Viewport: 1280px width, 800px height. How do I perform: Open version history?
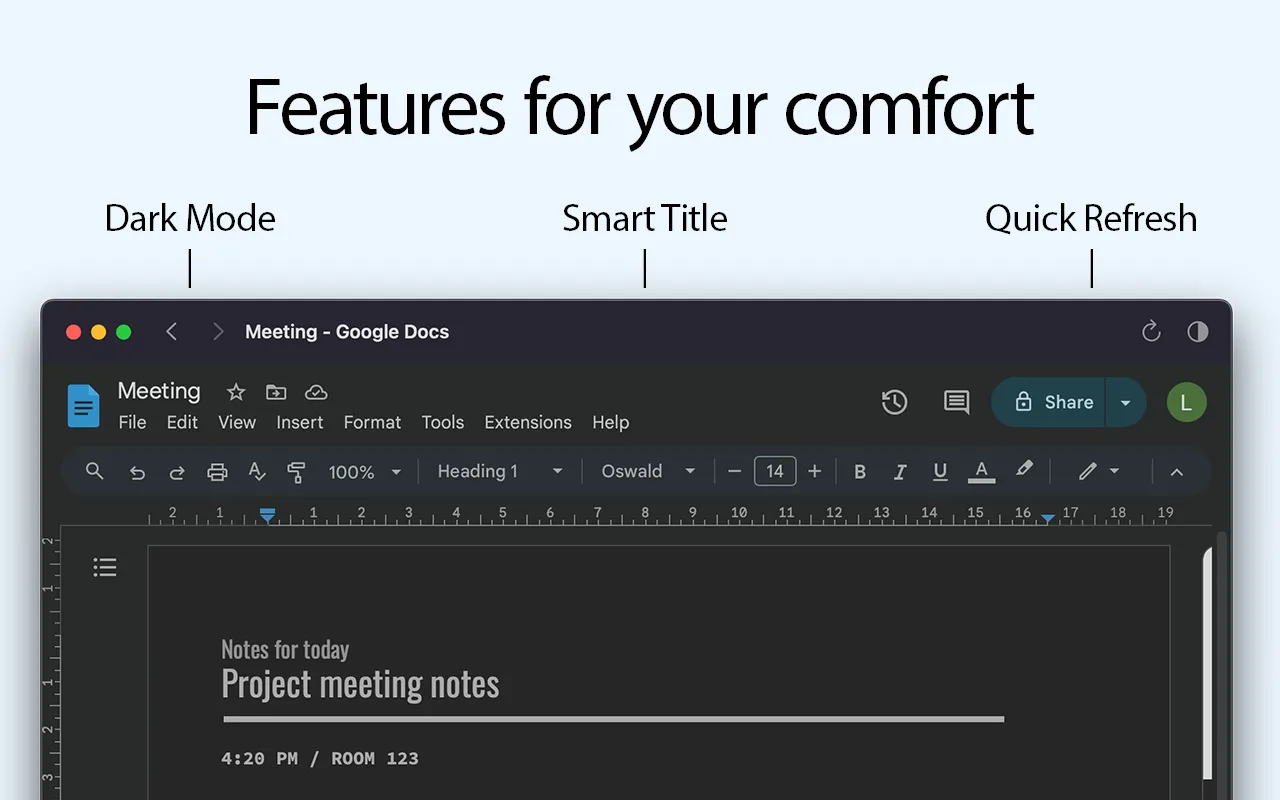[894, 402]
